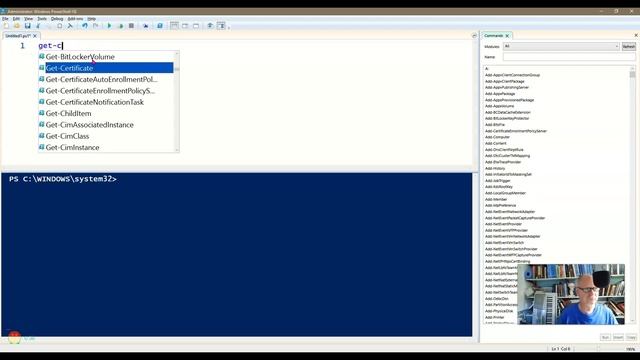Screen dimensions: 640x360
Task: Select Add-AppvPublishingServer in Commands list
Action: click(x=507, y=87)
